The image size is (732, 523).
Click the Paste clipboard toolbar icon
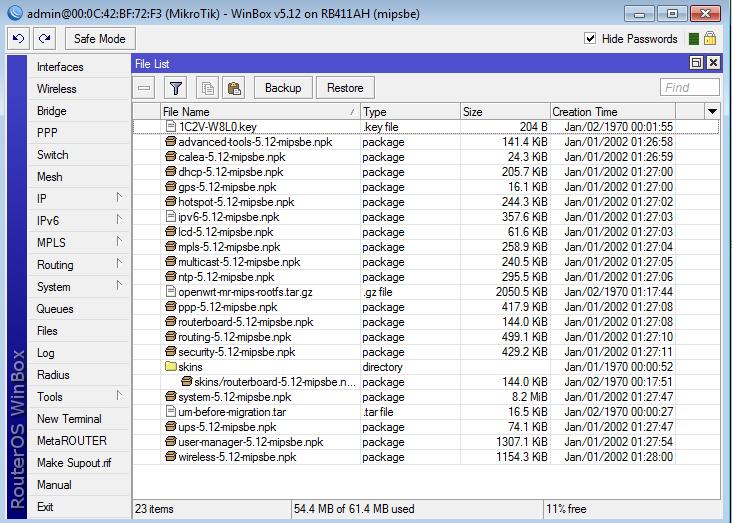click(x=234, y=88)
